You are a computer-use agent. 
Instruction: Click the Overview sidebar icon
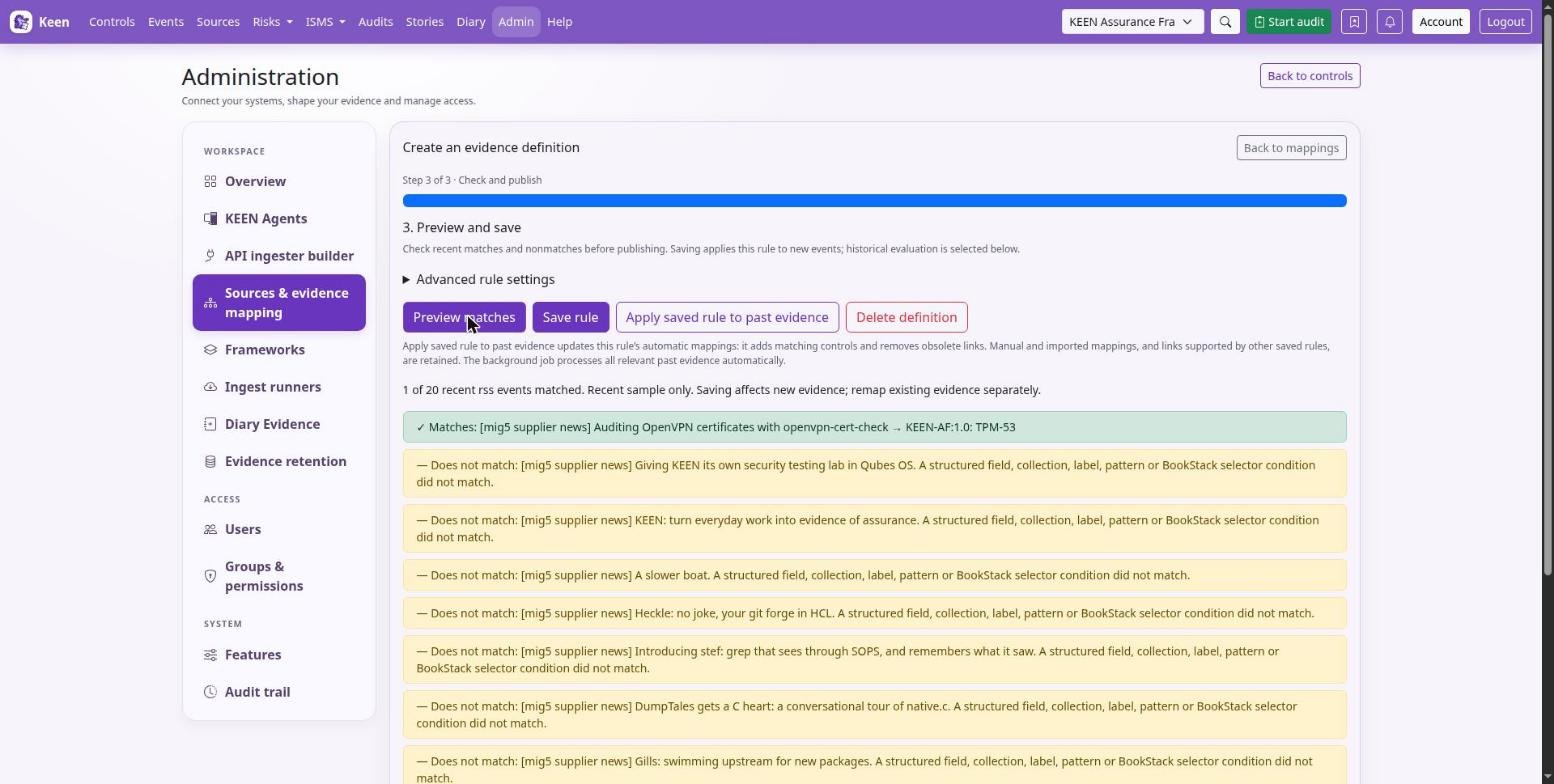210,182
